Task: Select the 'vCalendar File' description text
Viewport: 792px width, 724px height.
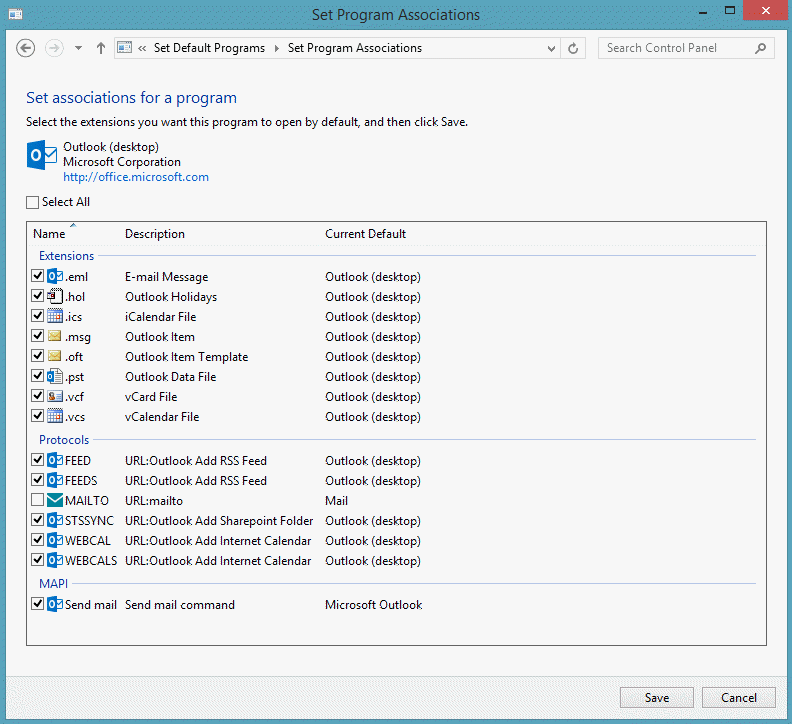Action: (162, 417)
